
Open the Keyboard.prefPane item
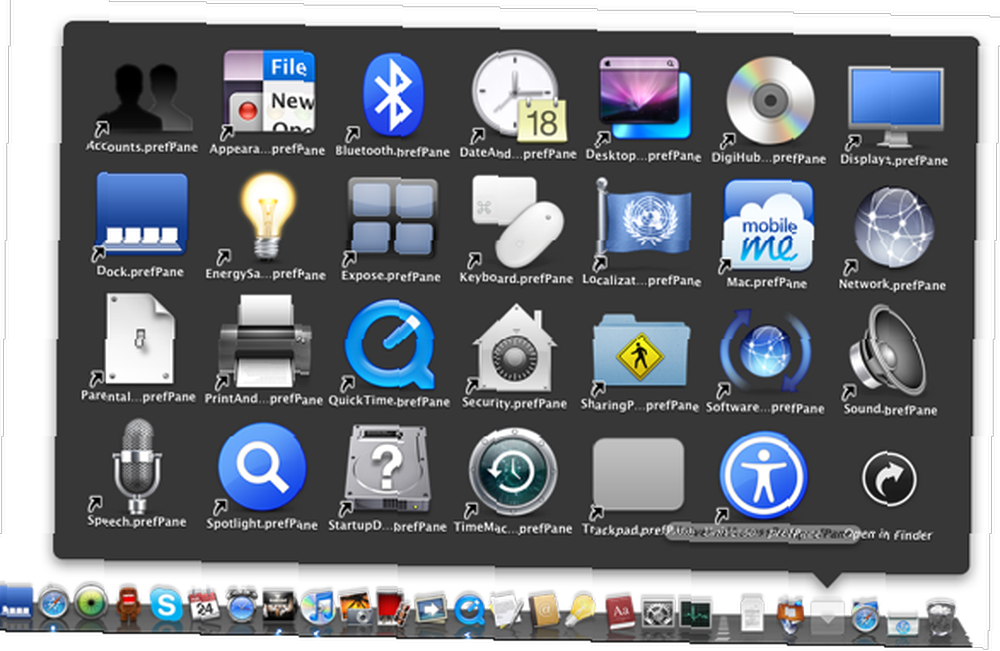pos(518,221)
